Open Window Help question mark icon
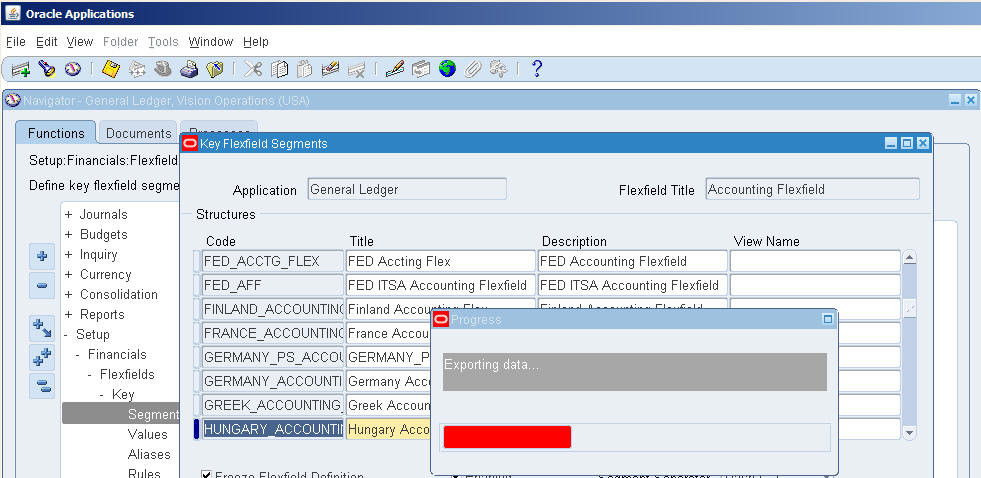 (x=536, y=69)
